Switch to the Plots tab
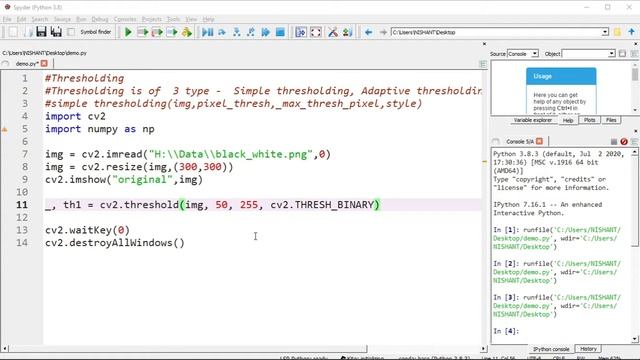640x360 pixels. (589, 120)
